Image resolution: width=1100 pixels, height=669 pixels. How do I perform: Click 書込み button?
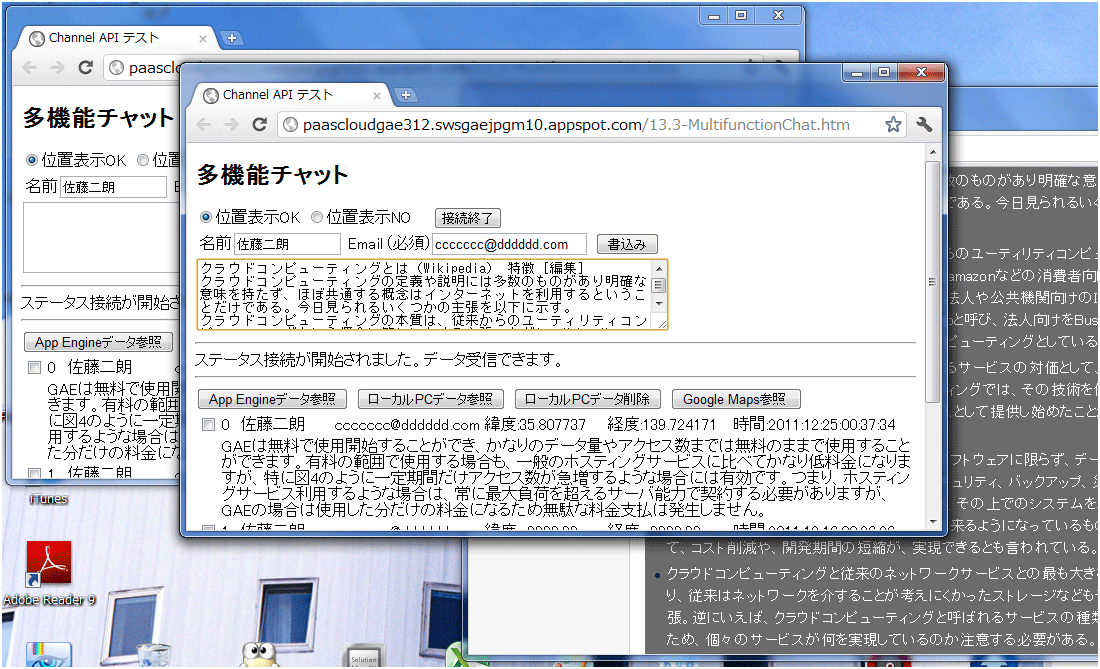click(x=627, y=244)
